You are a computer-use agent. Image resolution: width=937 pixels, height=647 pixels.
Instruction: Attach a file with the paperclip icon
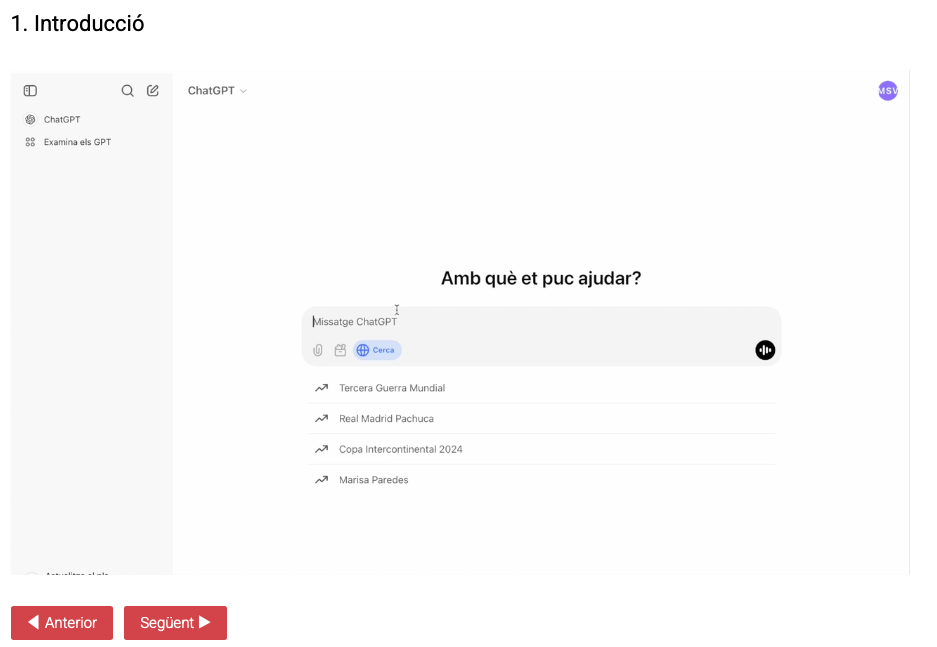(x=318, y=350)
